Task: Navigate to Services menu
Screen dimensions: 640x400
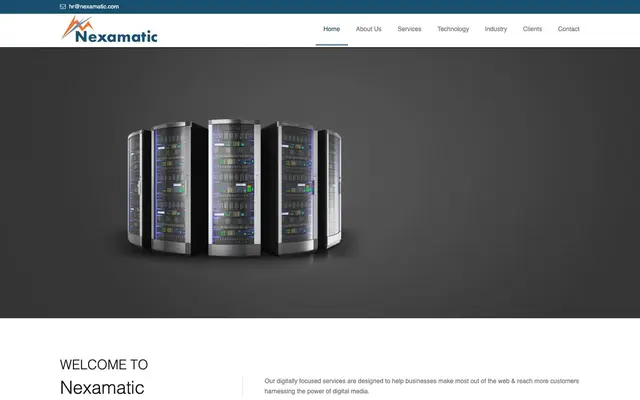Action: click(409, 29)
